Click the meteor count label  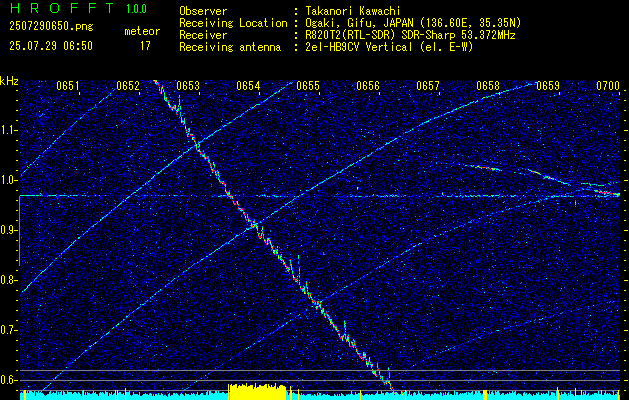[142, 31]
